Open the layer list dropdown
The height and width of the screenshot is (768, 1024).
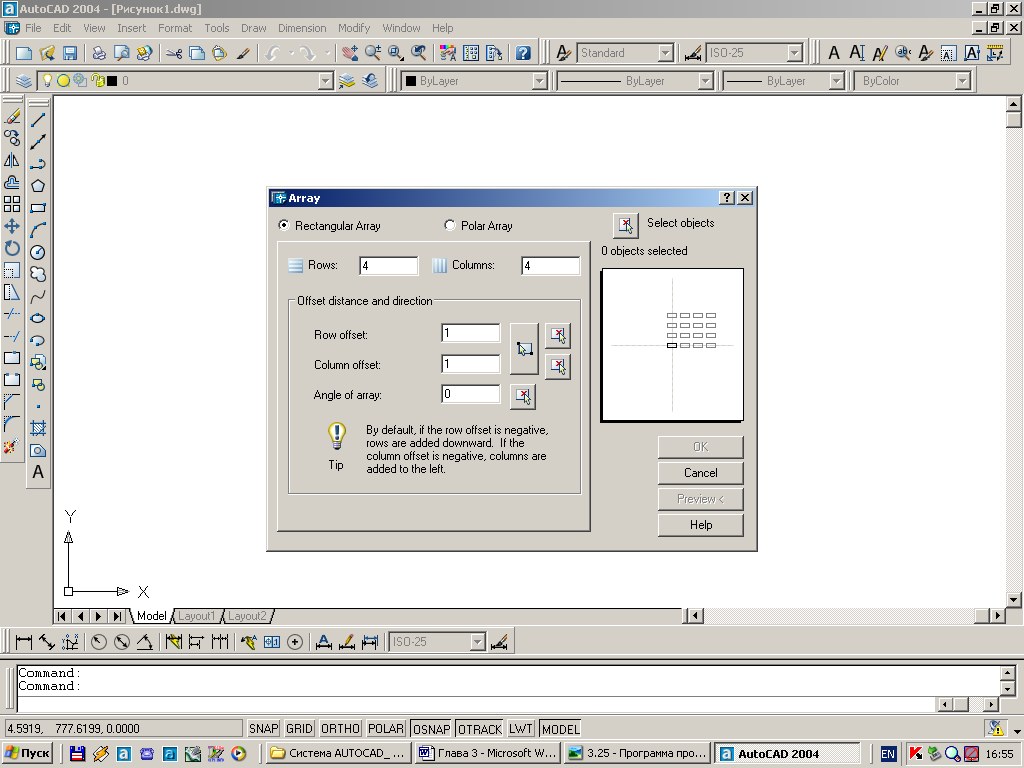pyautogui.click(x=326, y=81)
